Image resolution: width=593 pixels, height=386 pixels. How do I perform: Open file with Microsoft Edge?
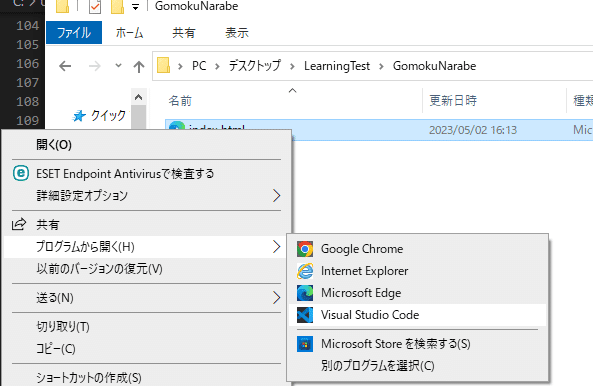pos(418,293)
